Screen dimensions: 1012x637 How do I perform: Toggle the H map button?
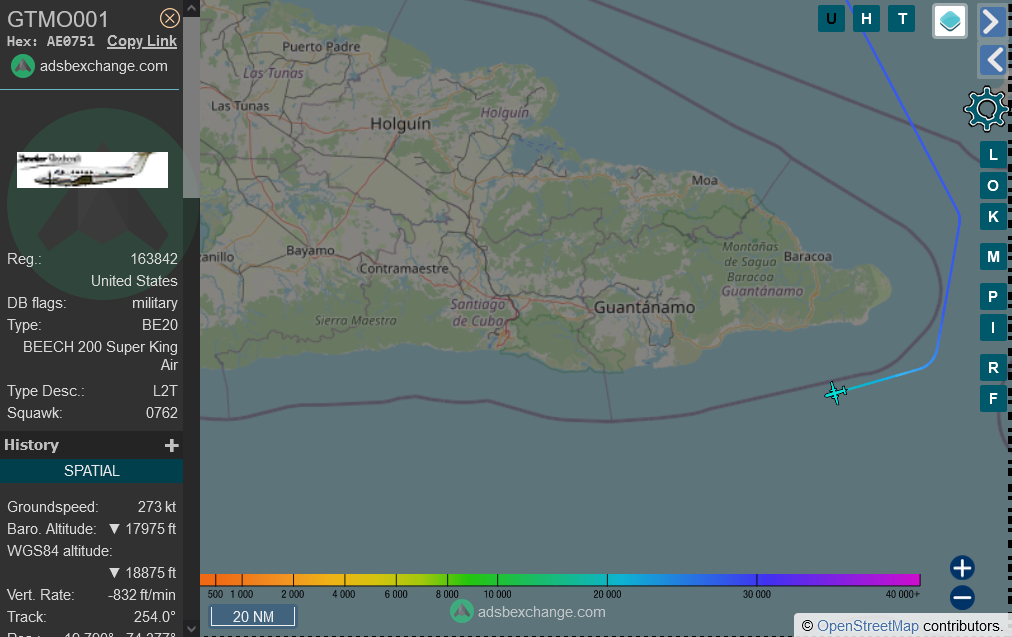click(x=866, y=19)
